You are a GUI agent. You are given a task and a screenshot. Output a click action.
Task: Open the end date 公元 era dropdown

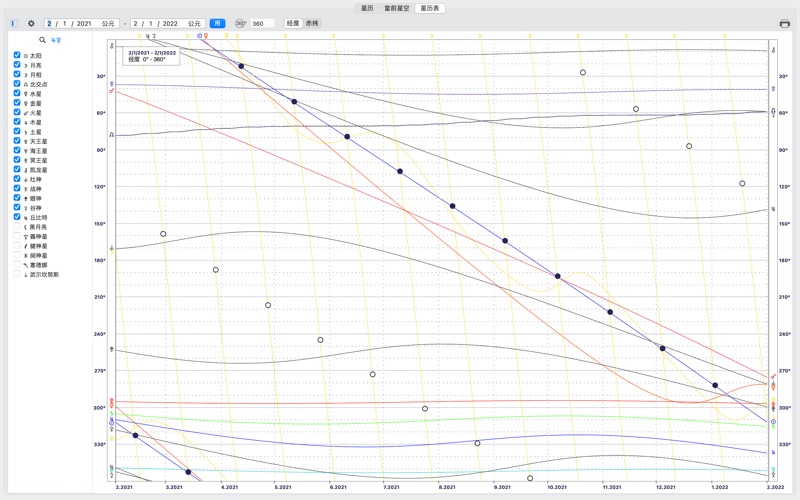[194, 23]
